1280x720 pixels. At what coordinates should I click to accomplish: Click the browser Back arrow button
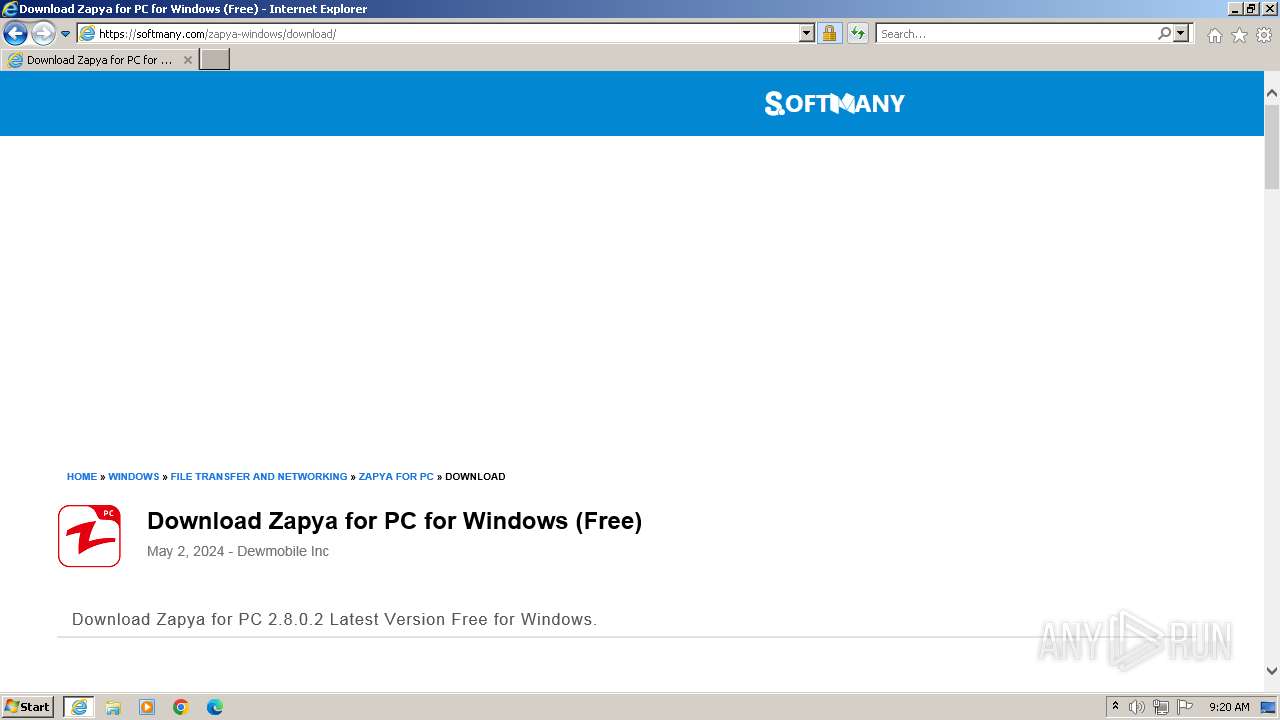15,33
